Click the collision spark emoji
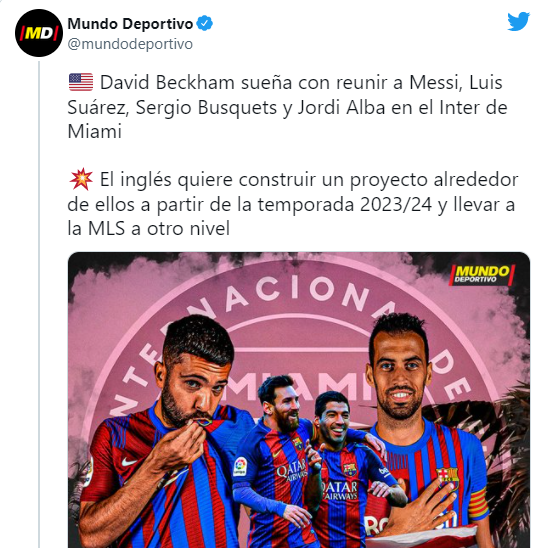The width and height of the screenshot is (541, 548). click(81, 179)
